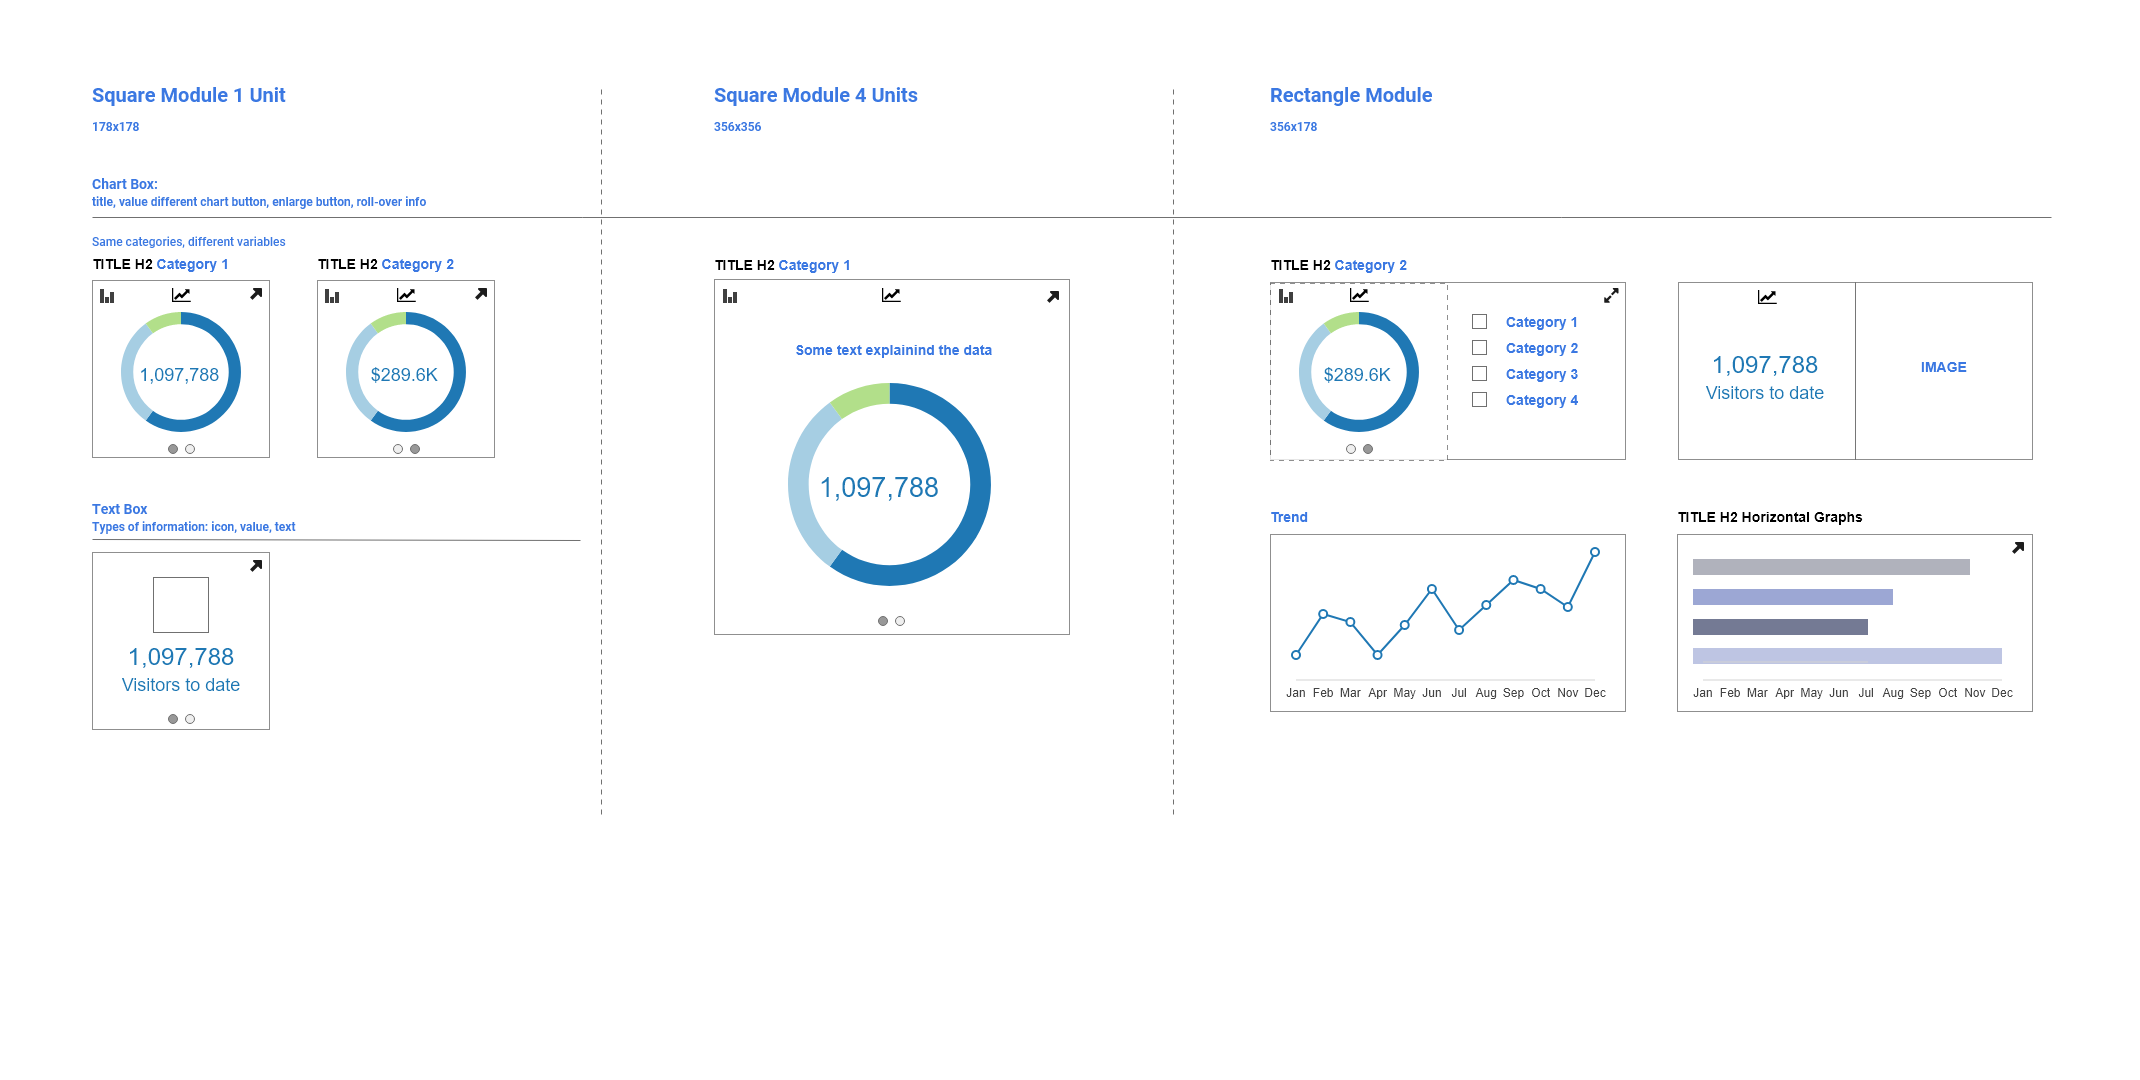Click line chart icon above Visitors to date rectangle

(1767, 297)
